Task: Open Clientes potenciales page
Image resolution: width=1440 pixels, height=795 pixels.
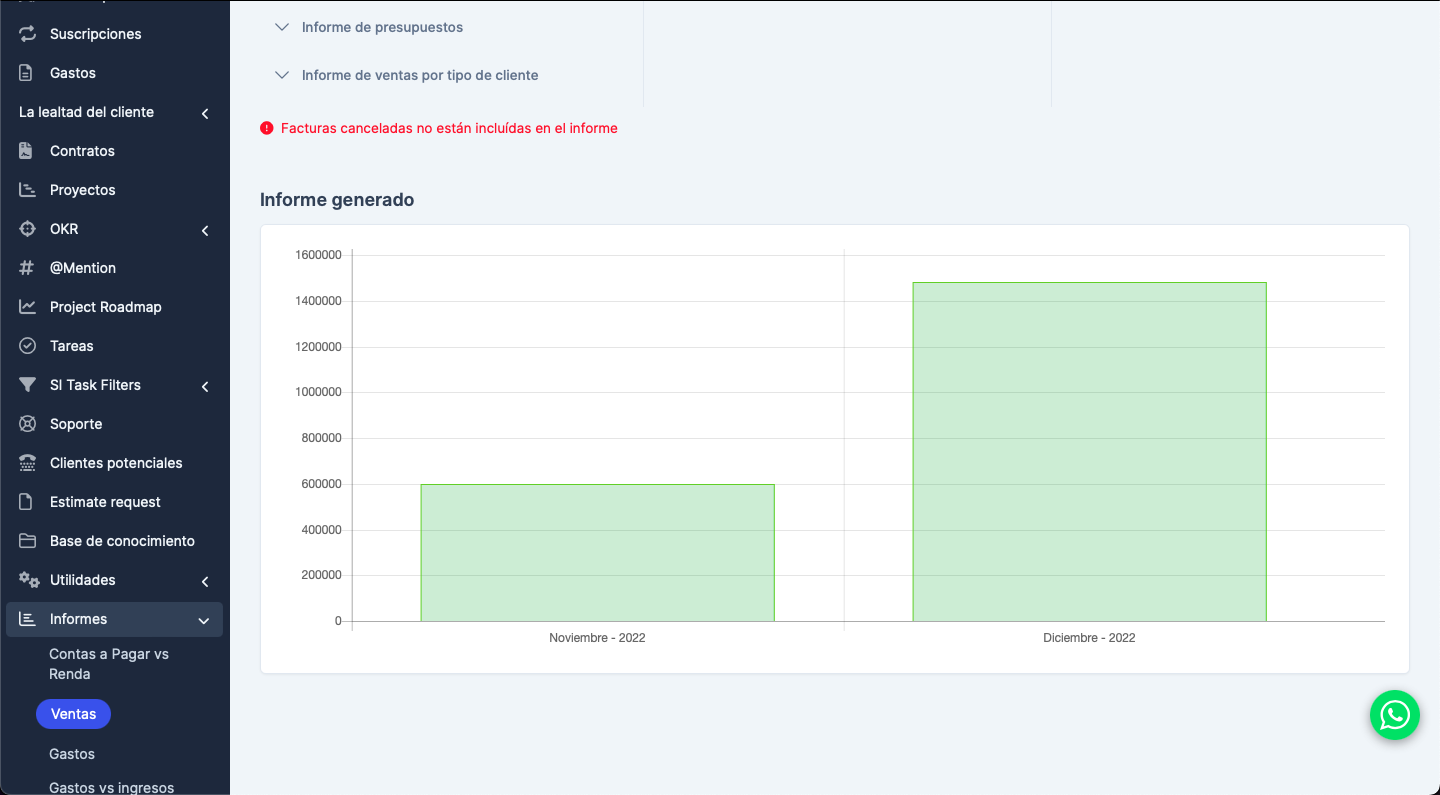Action: click(x=116, y=463)
